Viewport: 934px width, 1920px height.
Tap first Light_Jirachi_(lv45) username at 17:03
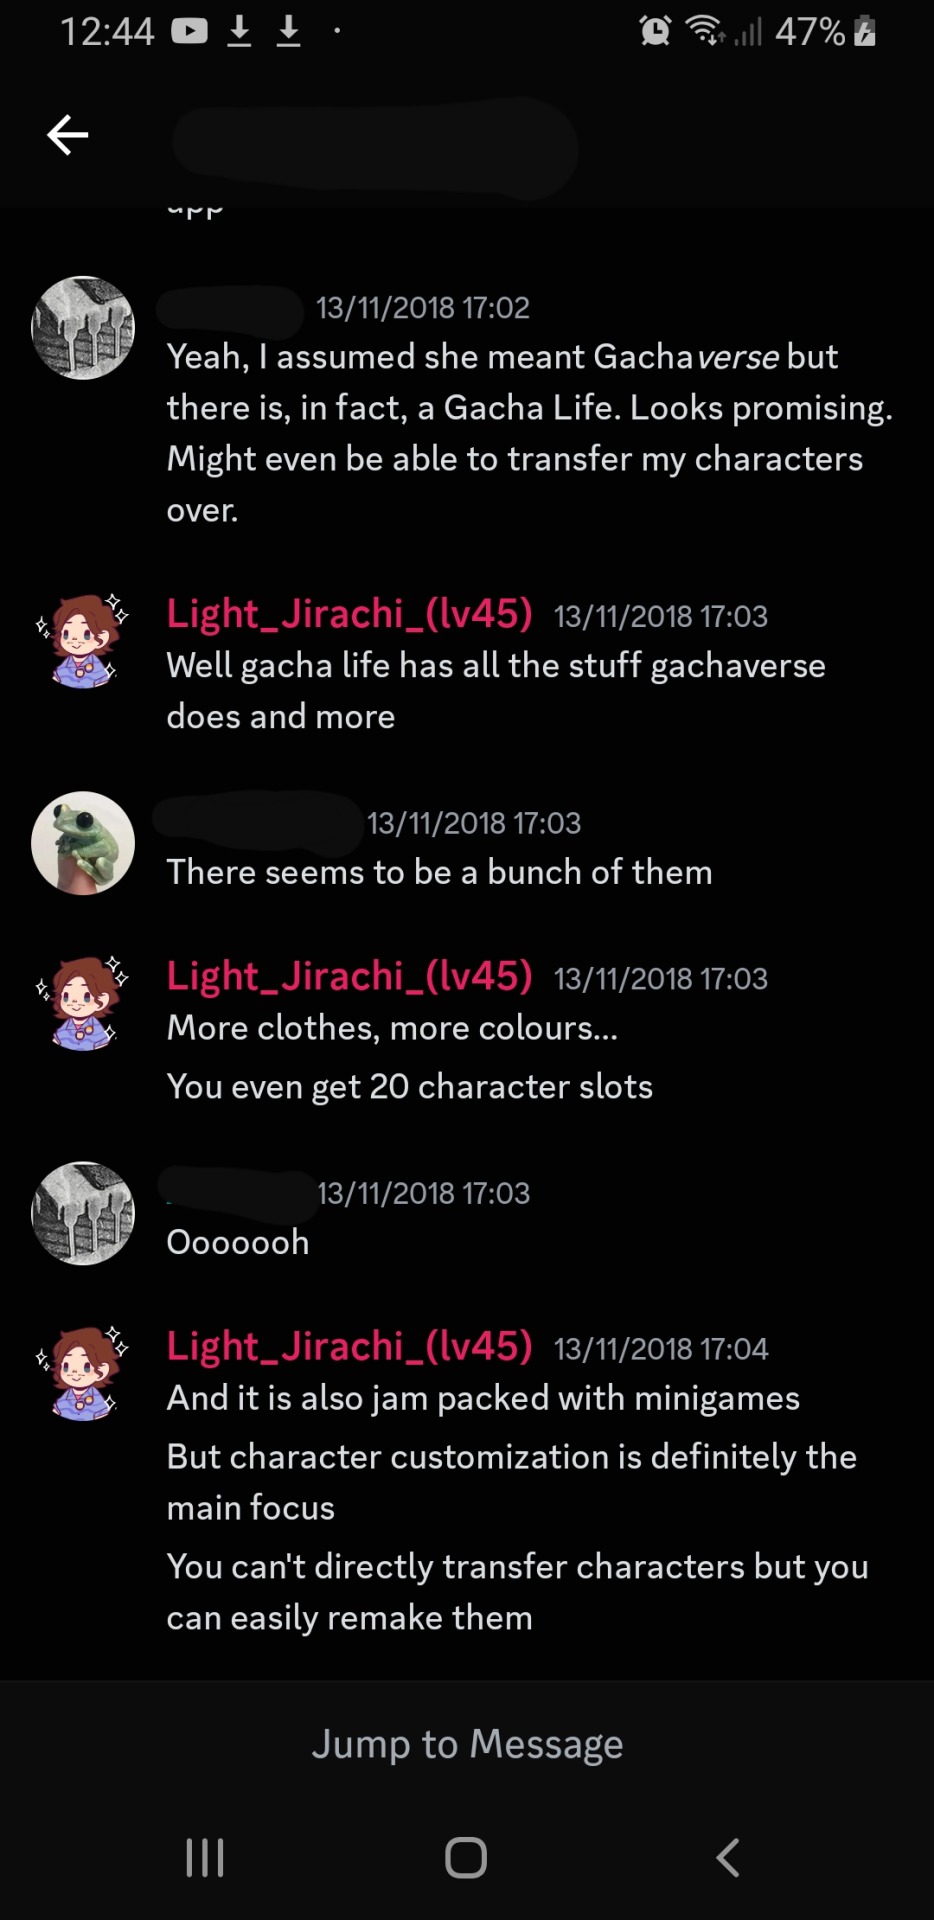pos(349,613)
